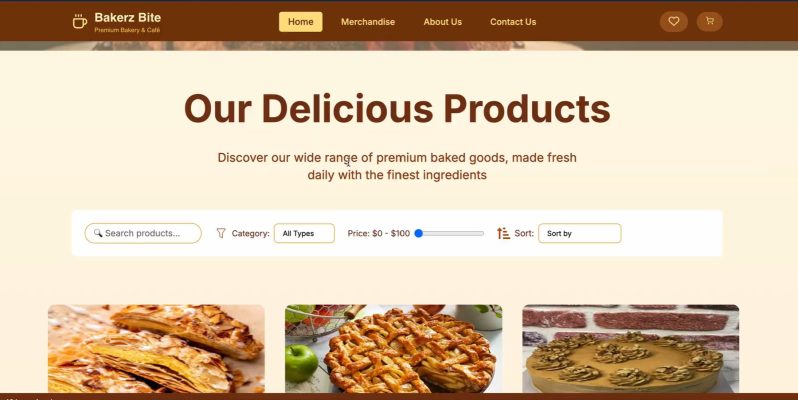Focus the Search products input field
This screenshot has height=400, width=798.
(143, 233)
